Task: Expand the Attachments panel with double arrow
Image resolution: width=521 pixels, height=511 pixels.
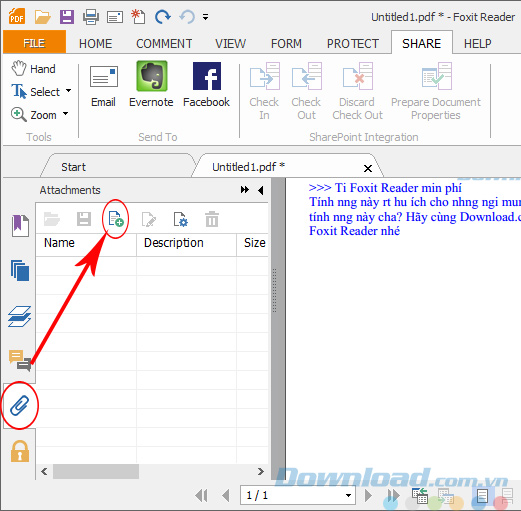Action: coord(245,190)
